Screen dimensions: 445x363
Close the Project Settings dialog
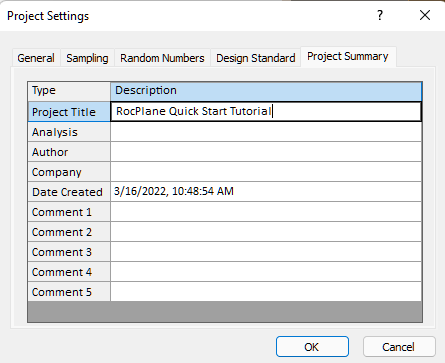pyautogui.click(x=425, y=15)
